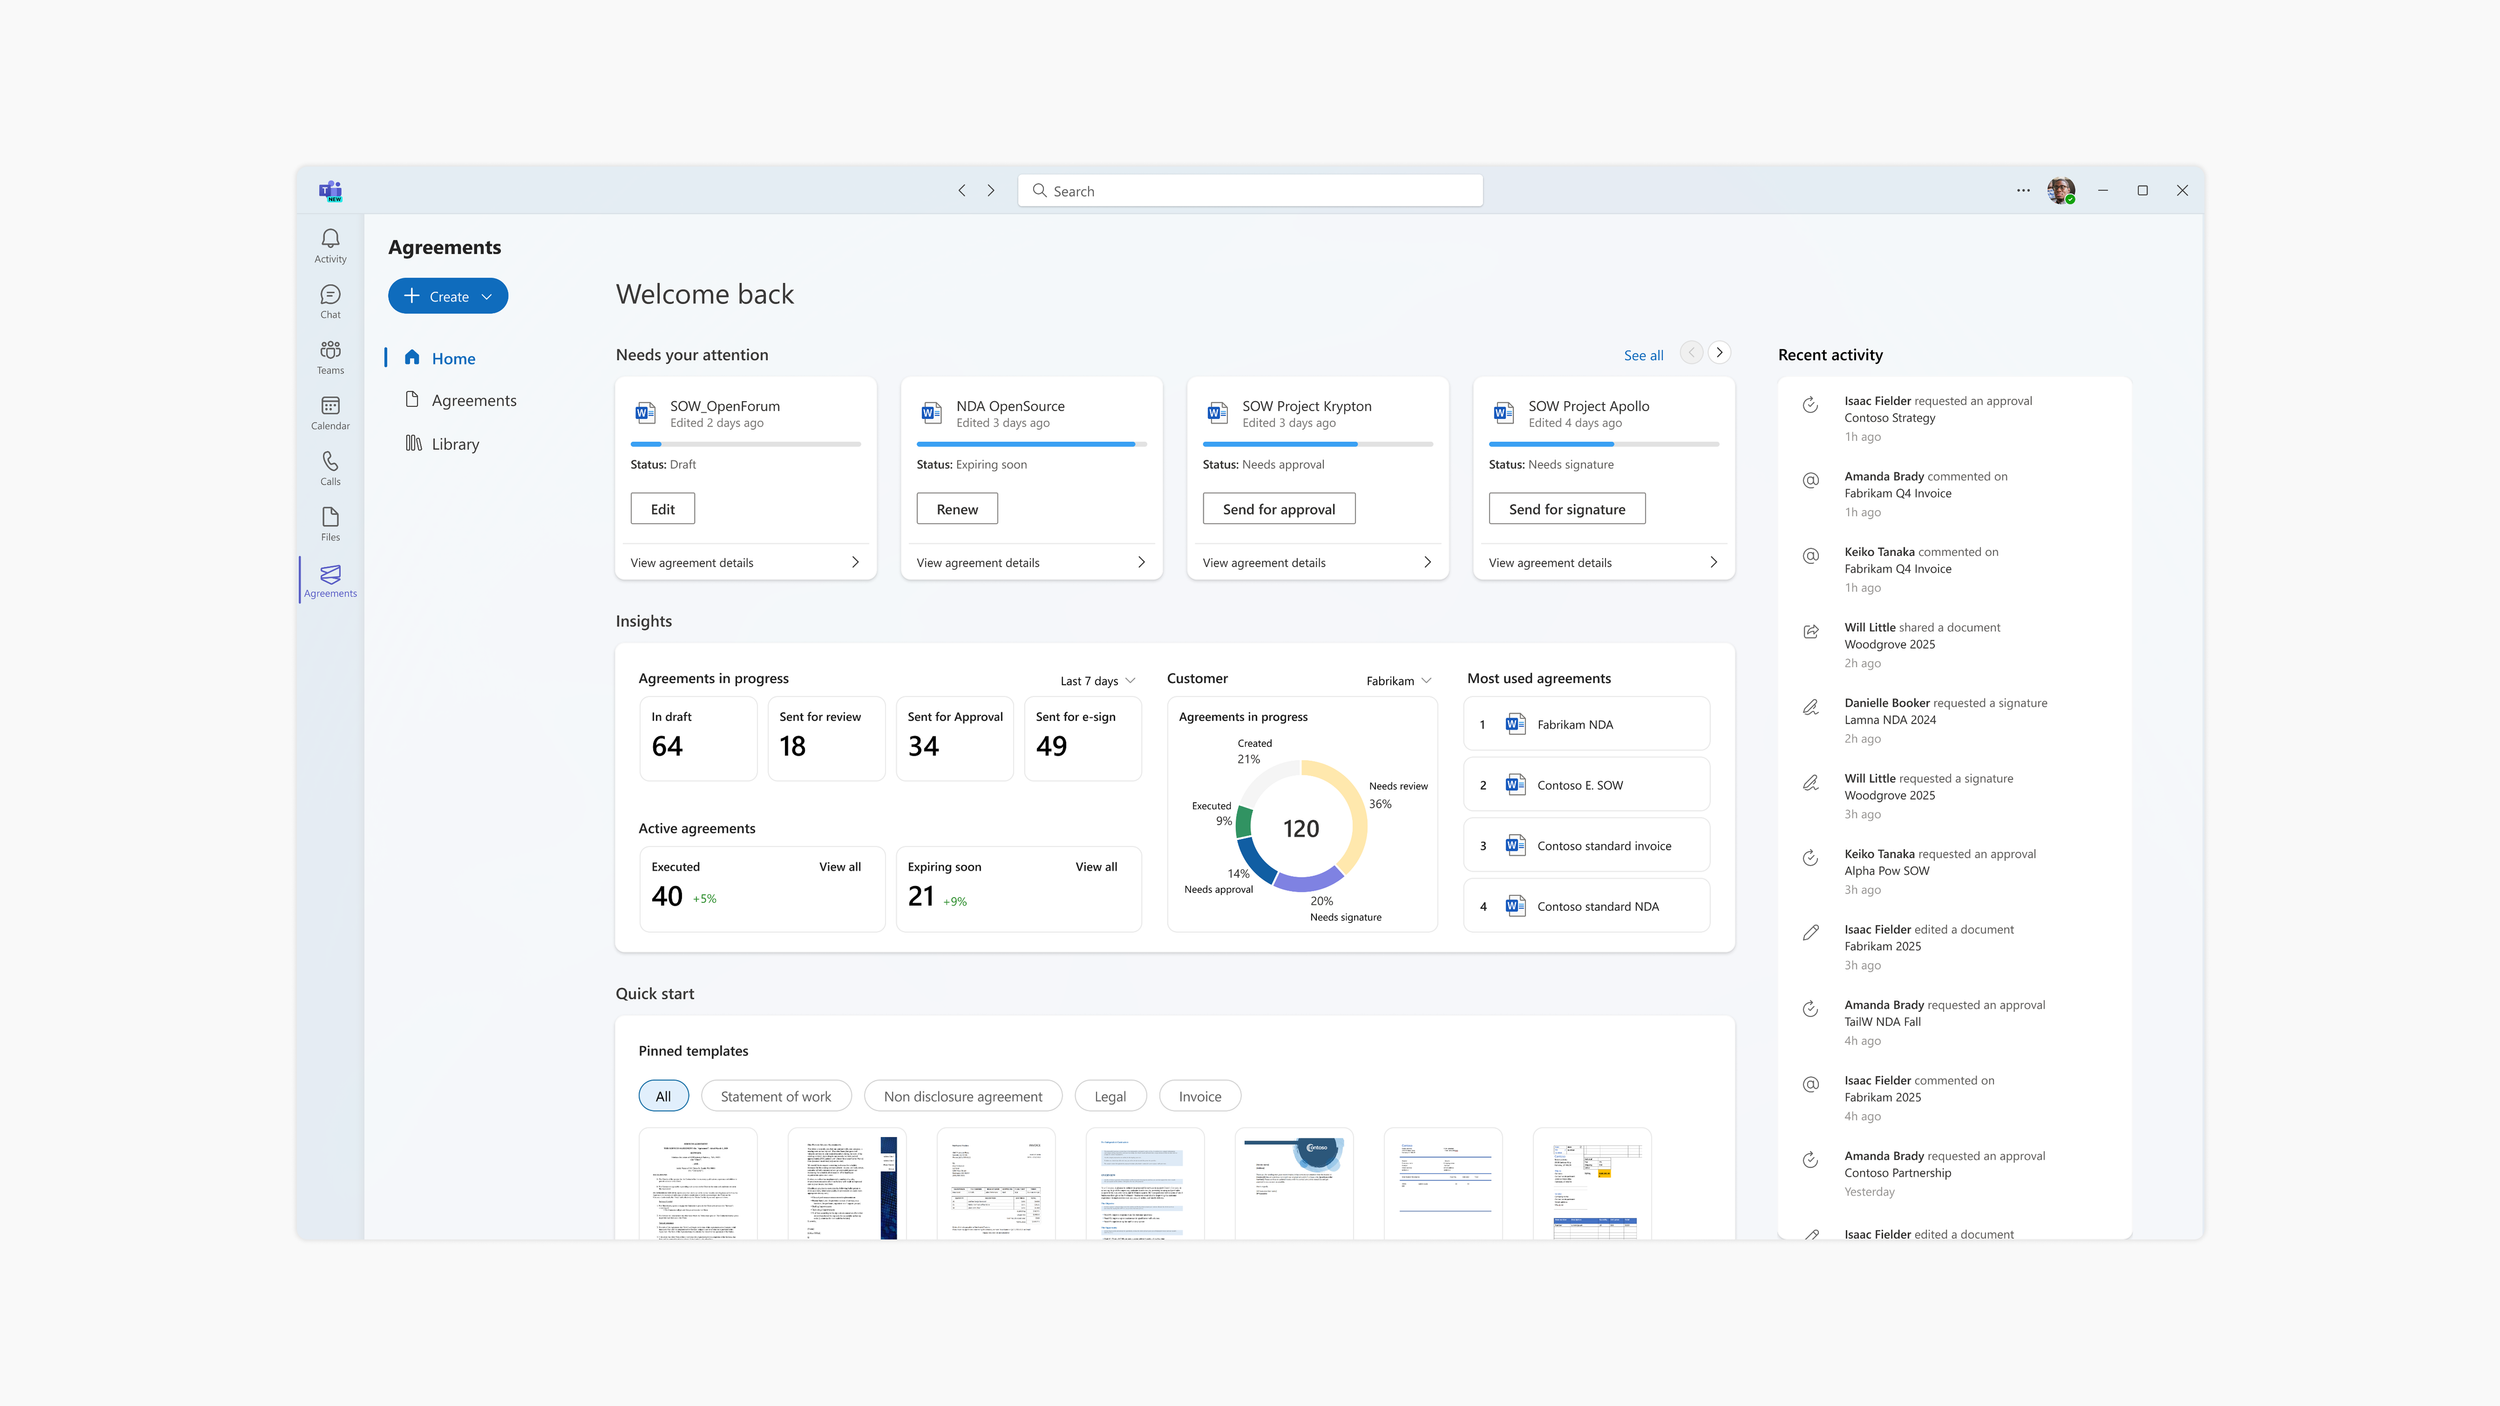Show next Needs your attention cards
Viewport: 2500px width, 1406px height.
click(x=1719, y=352)
